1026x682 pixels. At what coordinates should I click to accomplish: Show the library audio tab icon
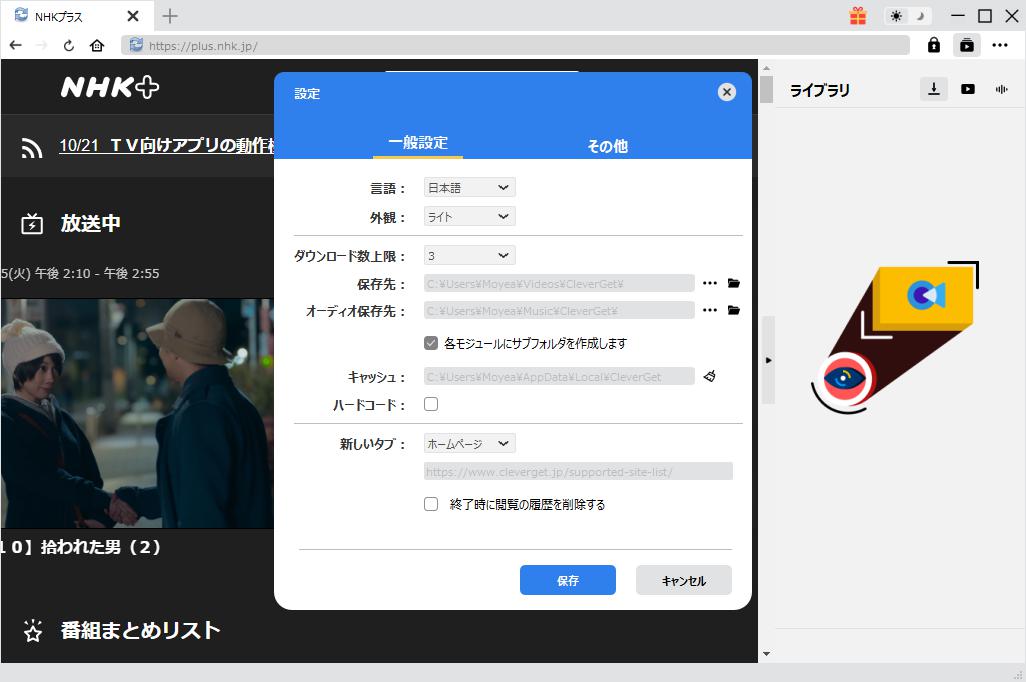coord(1001,89)
